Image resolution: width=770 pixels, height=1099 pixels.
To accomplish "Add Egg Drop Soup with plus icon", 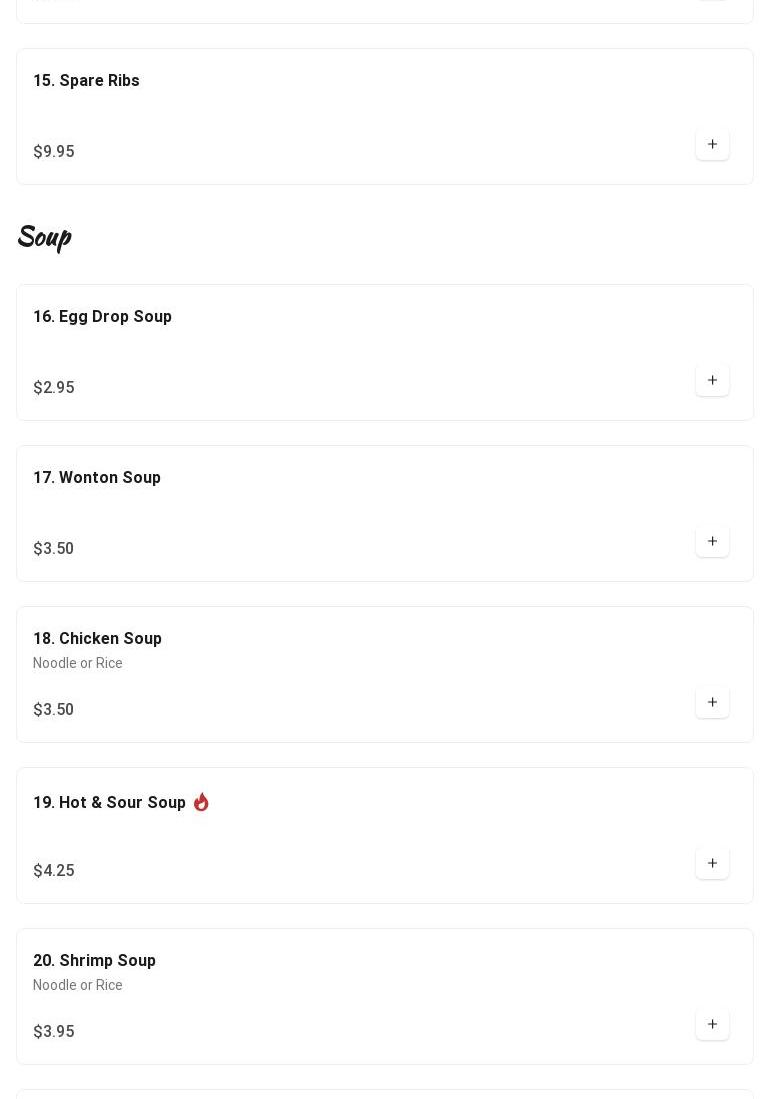I will point(712,380).
